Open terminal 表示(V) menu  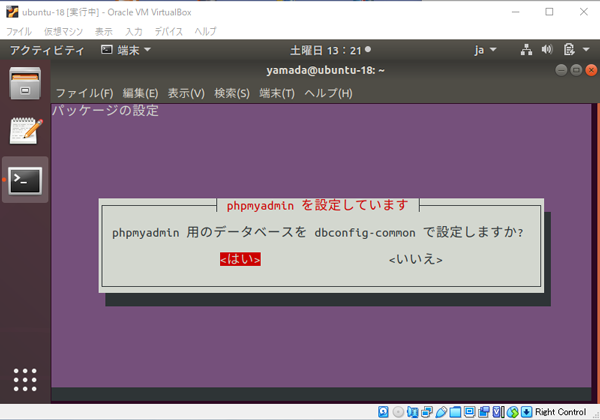click(x=186, y=93)
